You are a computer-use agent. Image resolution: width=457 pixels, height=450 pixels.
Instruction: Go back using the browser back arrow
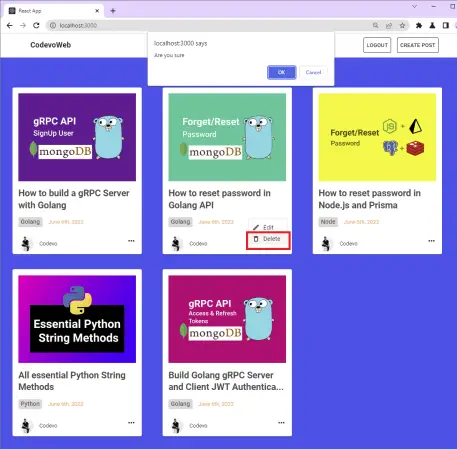click(x=10, y=25)
